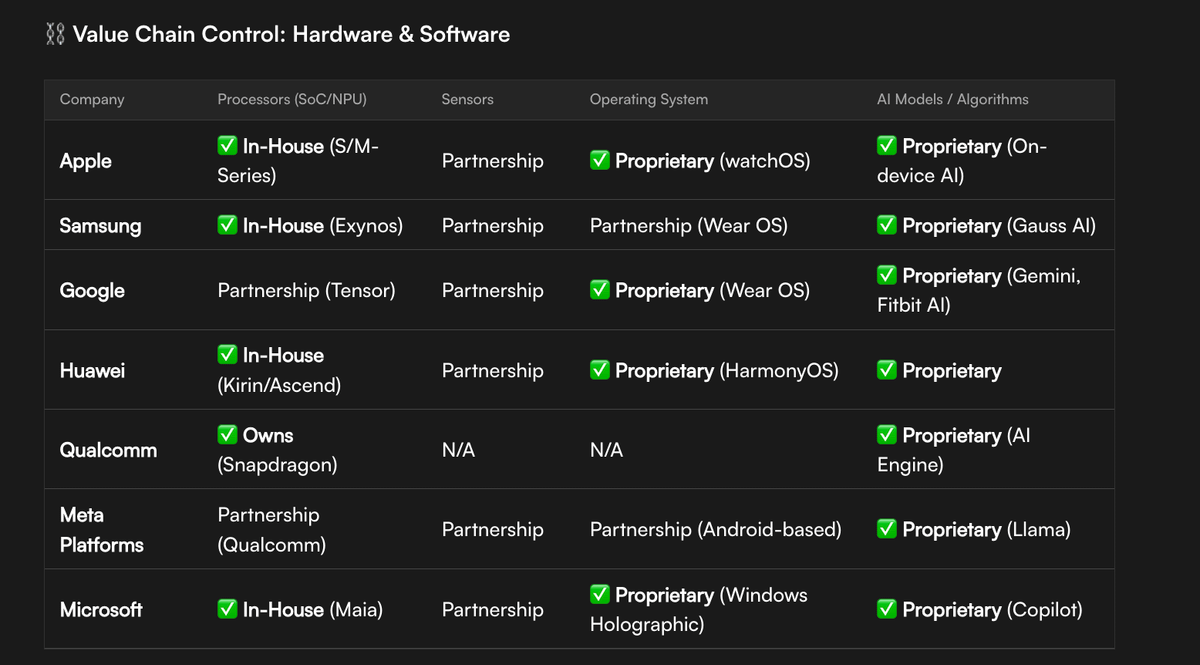This screenshot has height=665, width=1200.
Task: Click the green checkmark before Proprietary (Copilot)
Action: [x=886, y=609]
